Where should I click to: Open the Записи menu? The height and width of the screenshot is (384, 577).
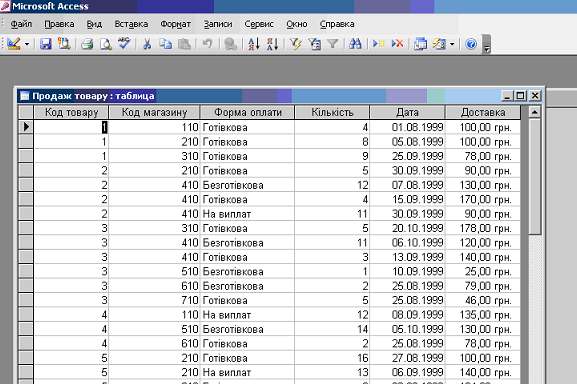[x=218, y=24]
